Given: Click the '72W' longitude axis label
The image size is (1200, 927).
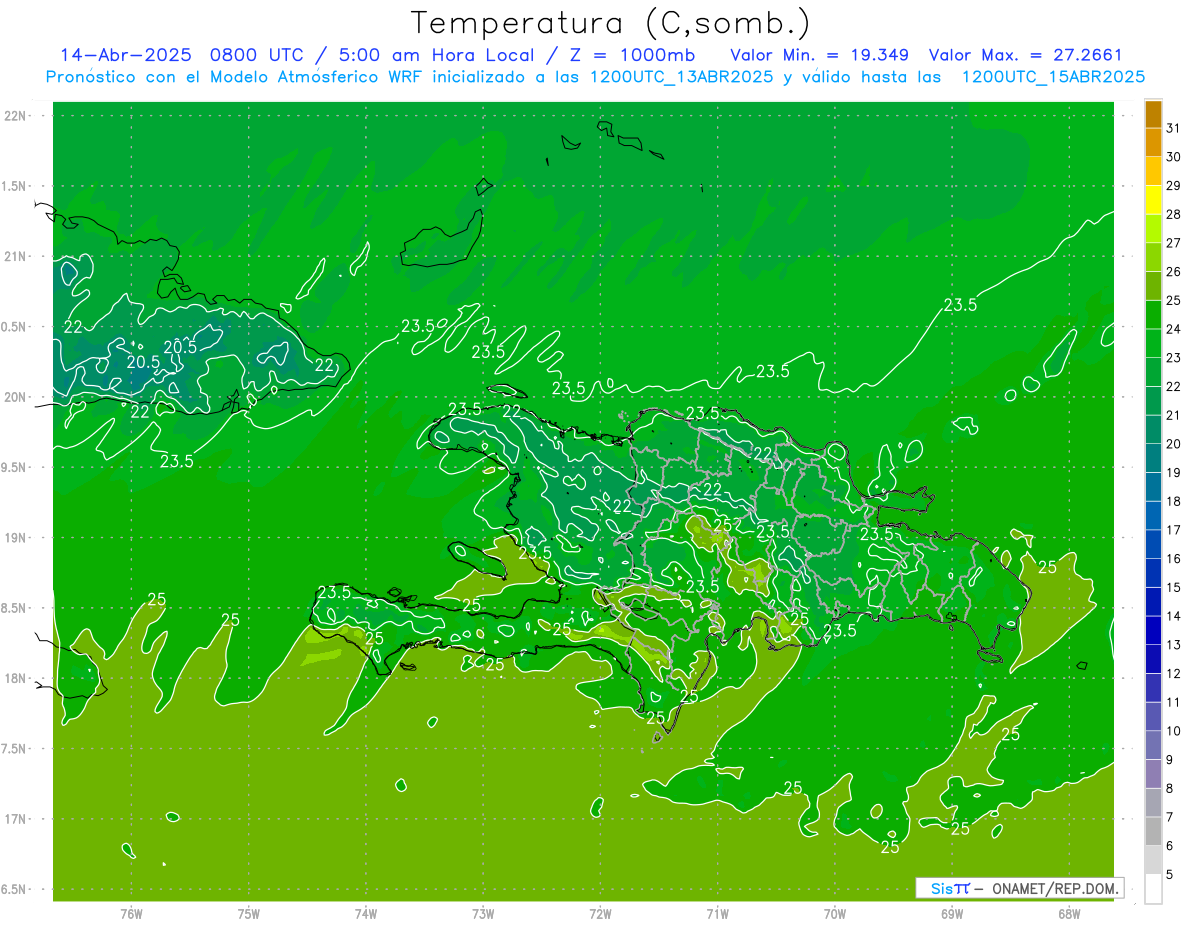Looking at the screenshot, I should 600,913.
